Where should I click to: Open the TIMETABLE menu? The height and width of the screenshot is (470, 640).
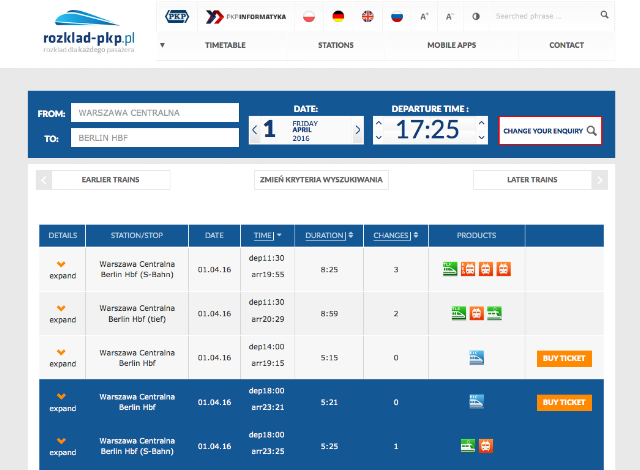(225, 45)
